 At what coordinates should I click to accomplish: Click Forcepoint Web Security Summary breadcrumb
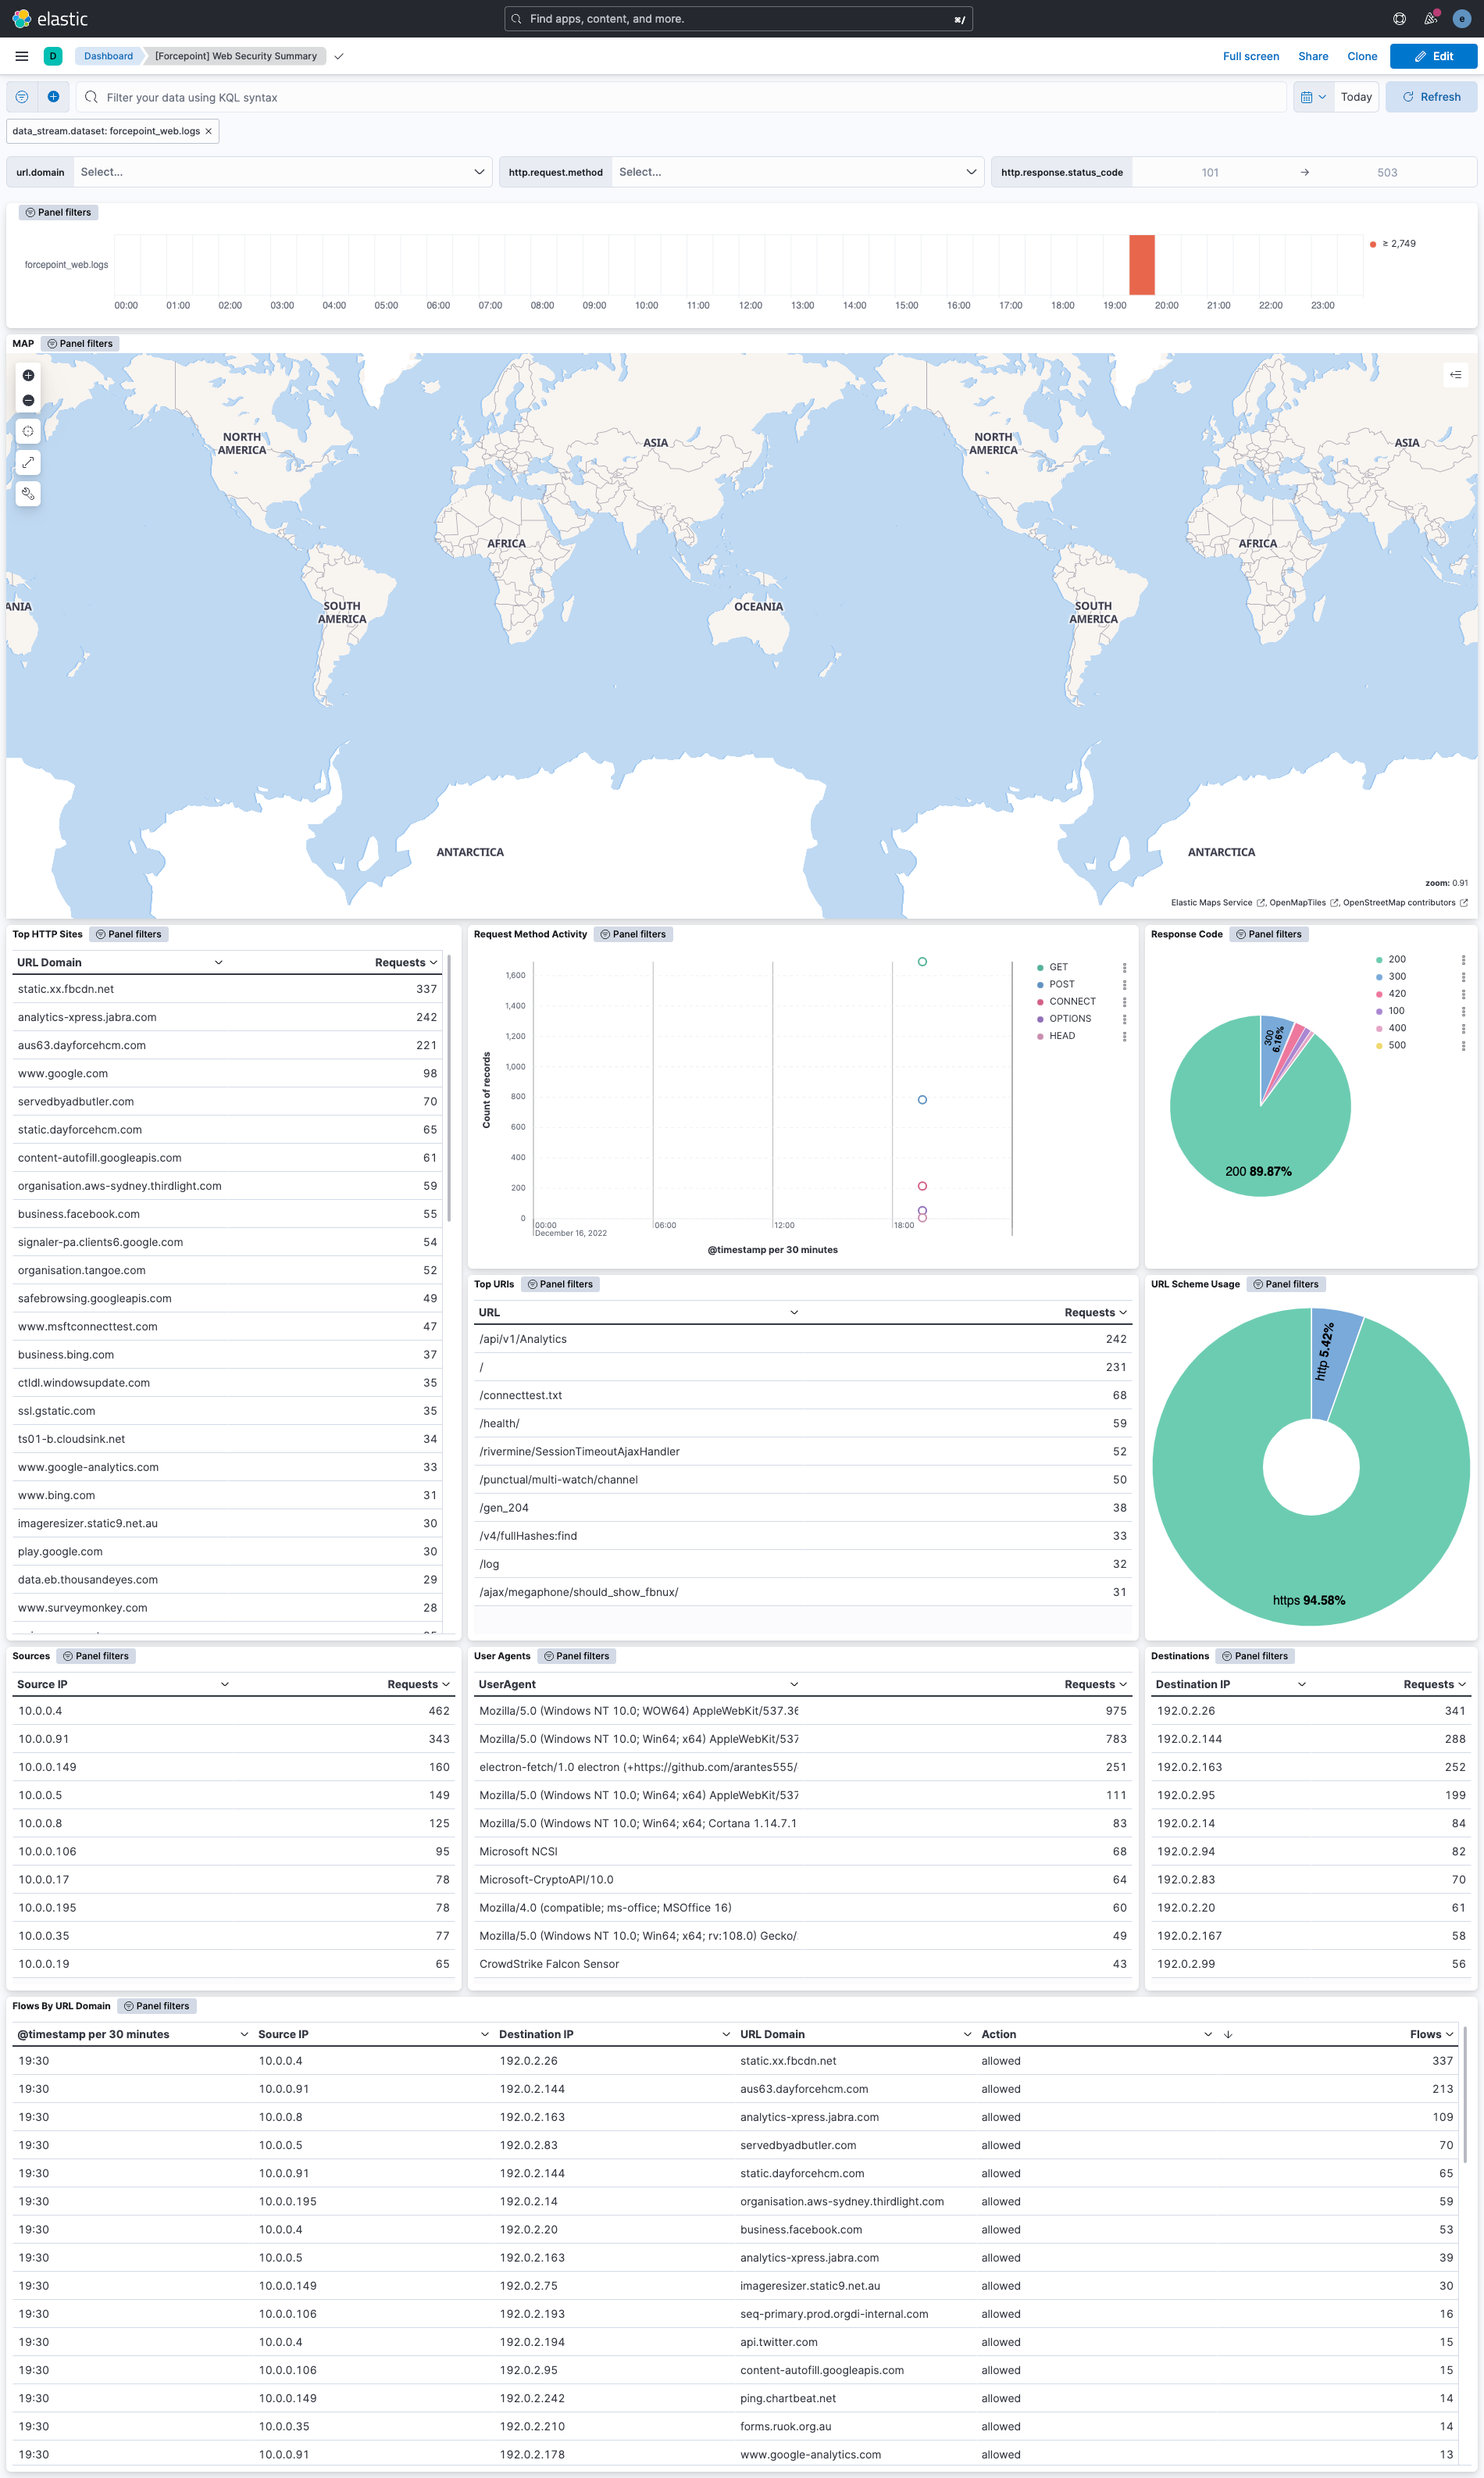point(236,56)
